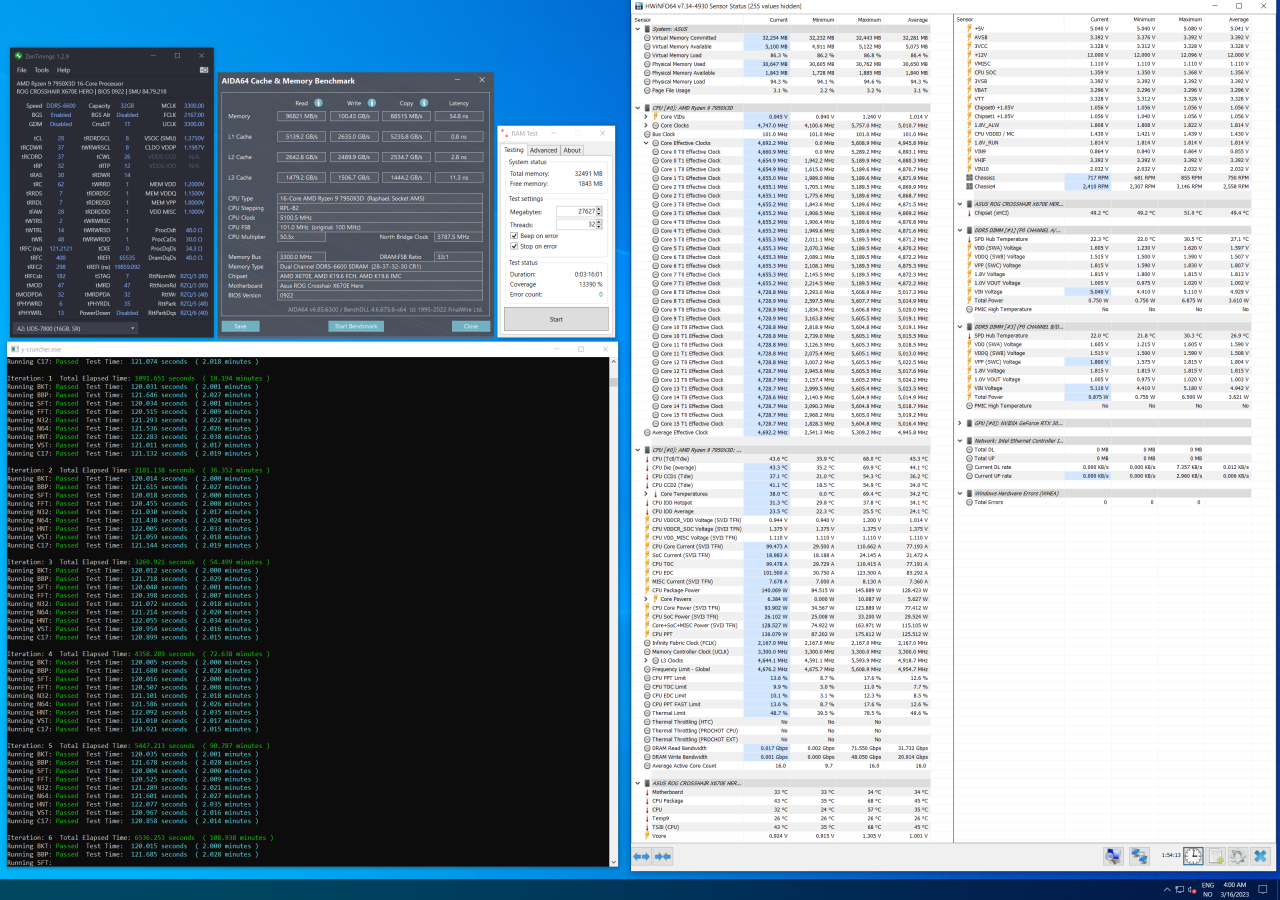
Task: Open the ZenTimings memory module dropdown
Action: 76,327
